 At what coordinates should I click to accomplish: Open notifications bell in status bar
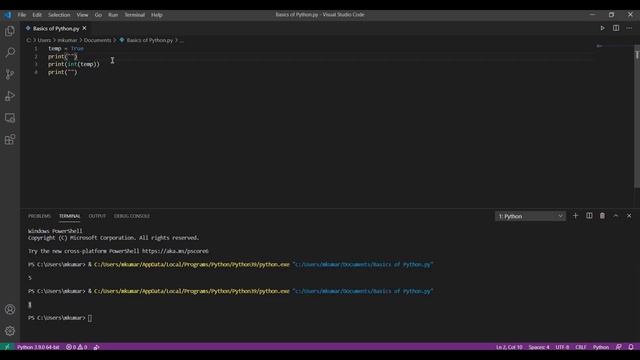631,347
